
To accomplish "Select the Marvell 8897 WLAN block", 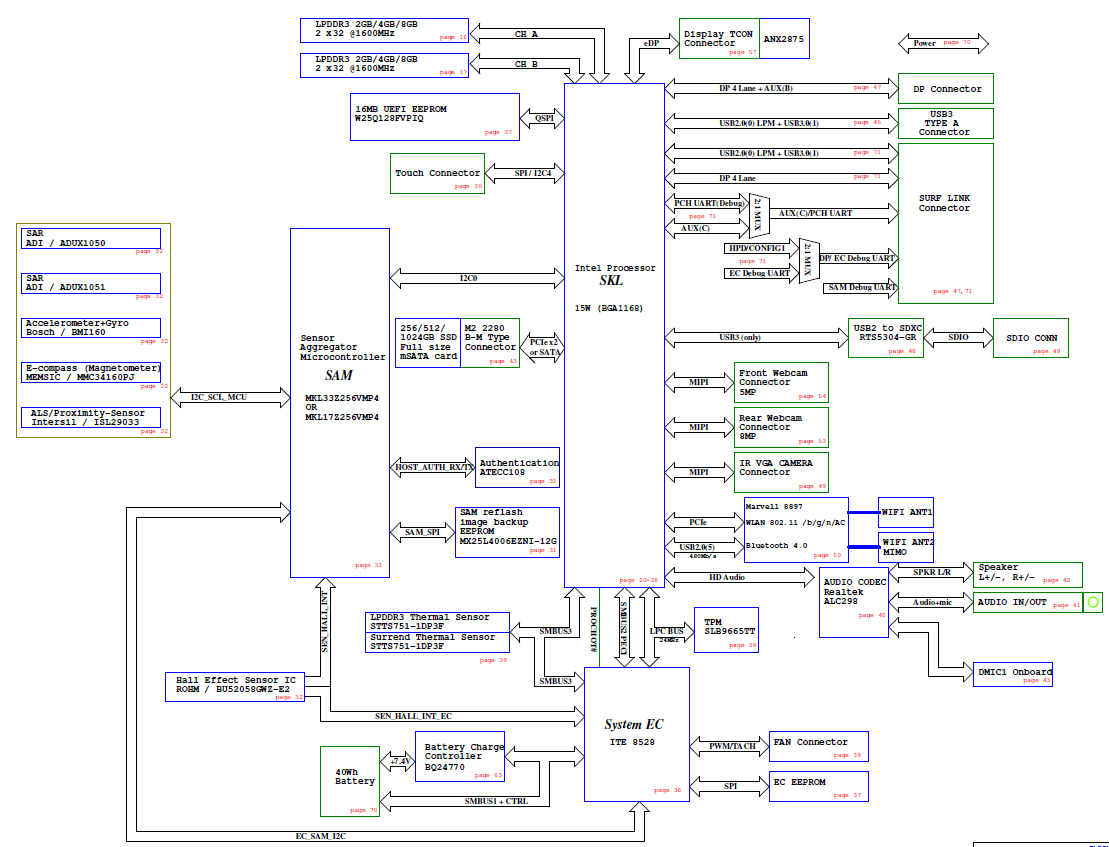I will pyautogui.click(x=796, y=529).
